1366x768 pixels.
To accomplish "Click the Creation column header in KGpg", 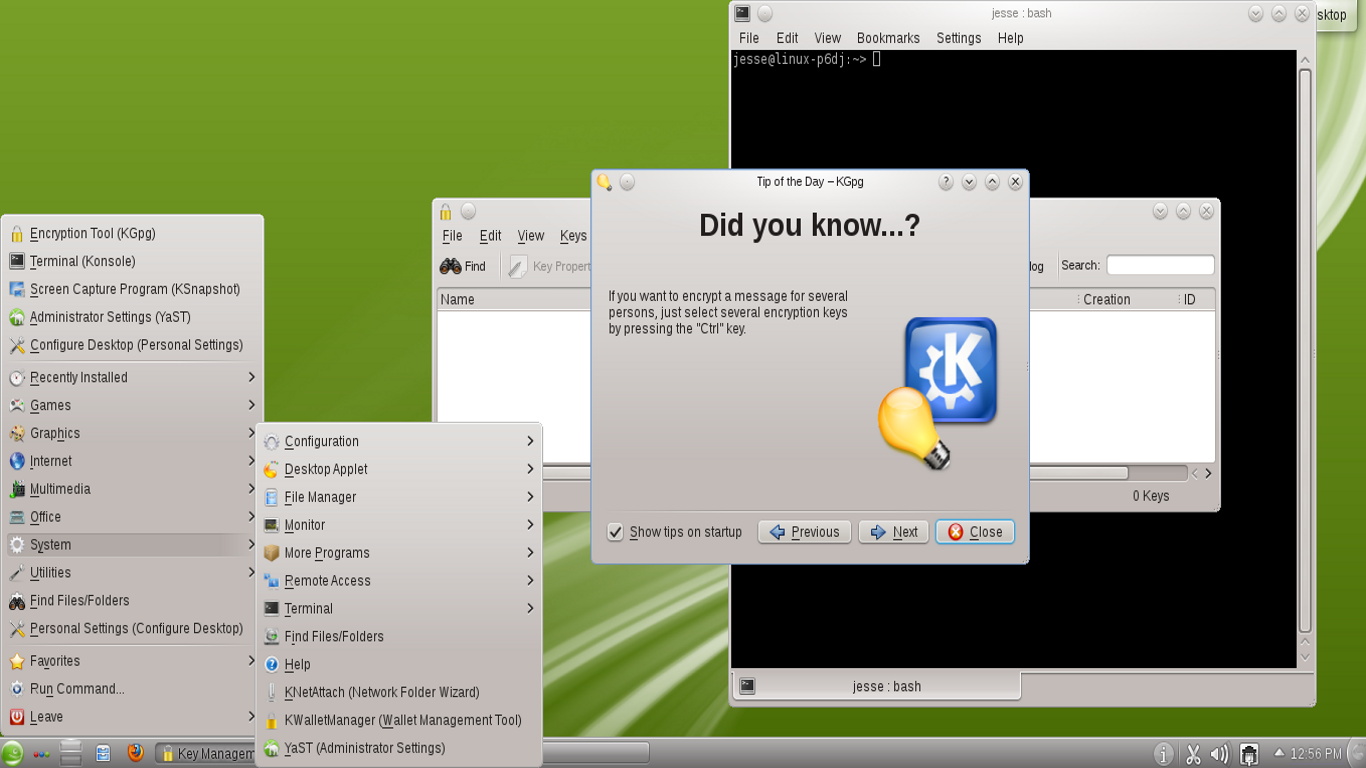I will point(1127,299).
